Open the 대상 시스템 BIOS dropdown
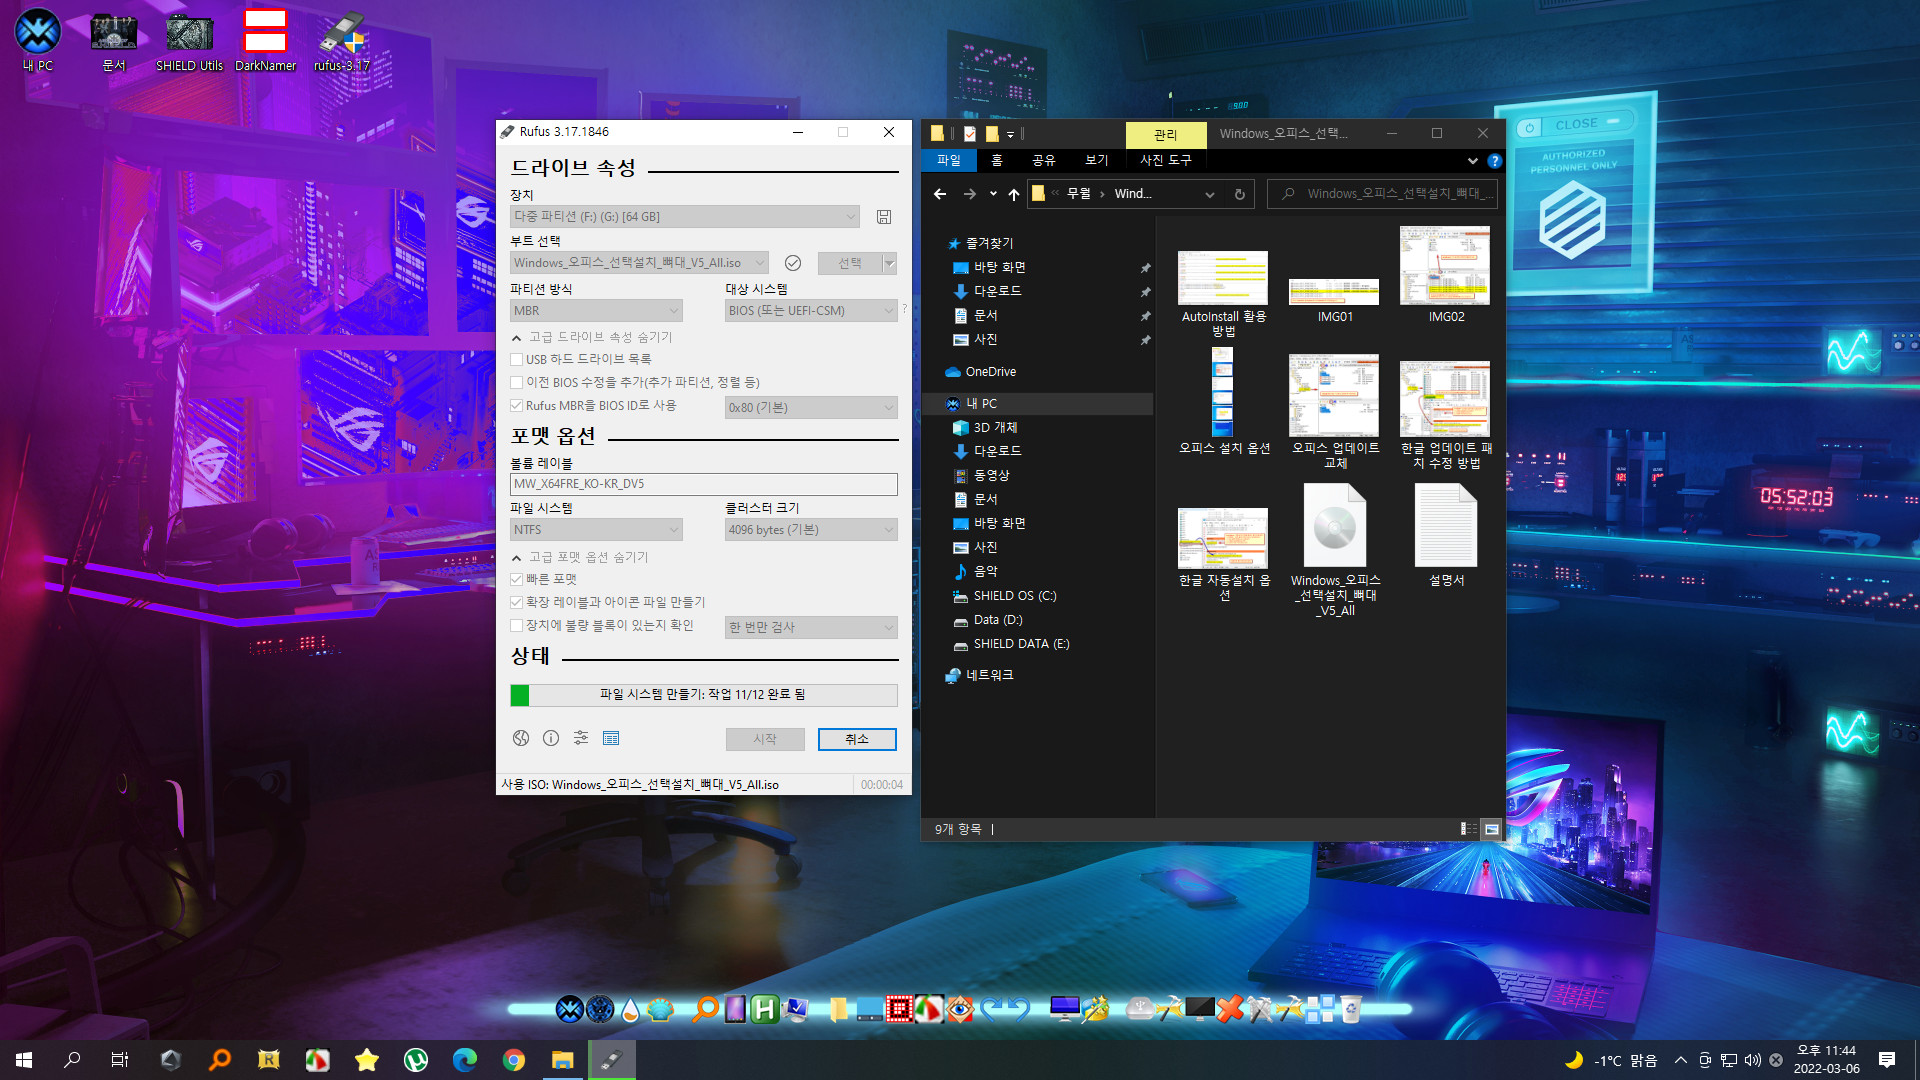The width and height of the screenshot is (1920, 1080). (811, 311)
